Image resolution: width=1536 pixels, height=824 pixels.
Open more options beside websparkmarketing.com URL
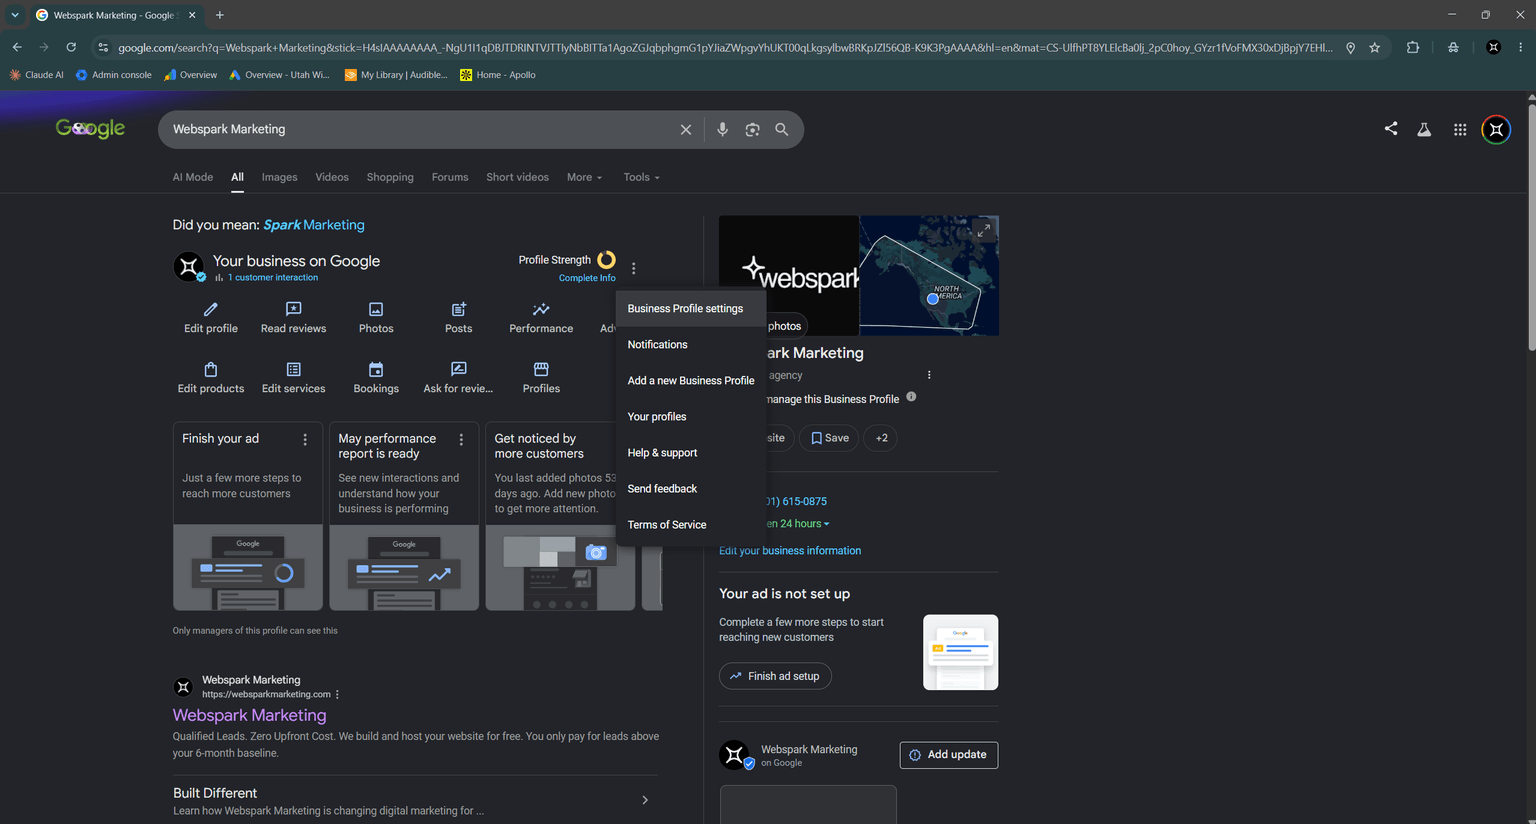coord(337,694)
